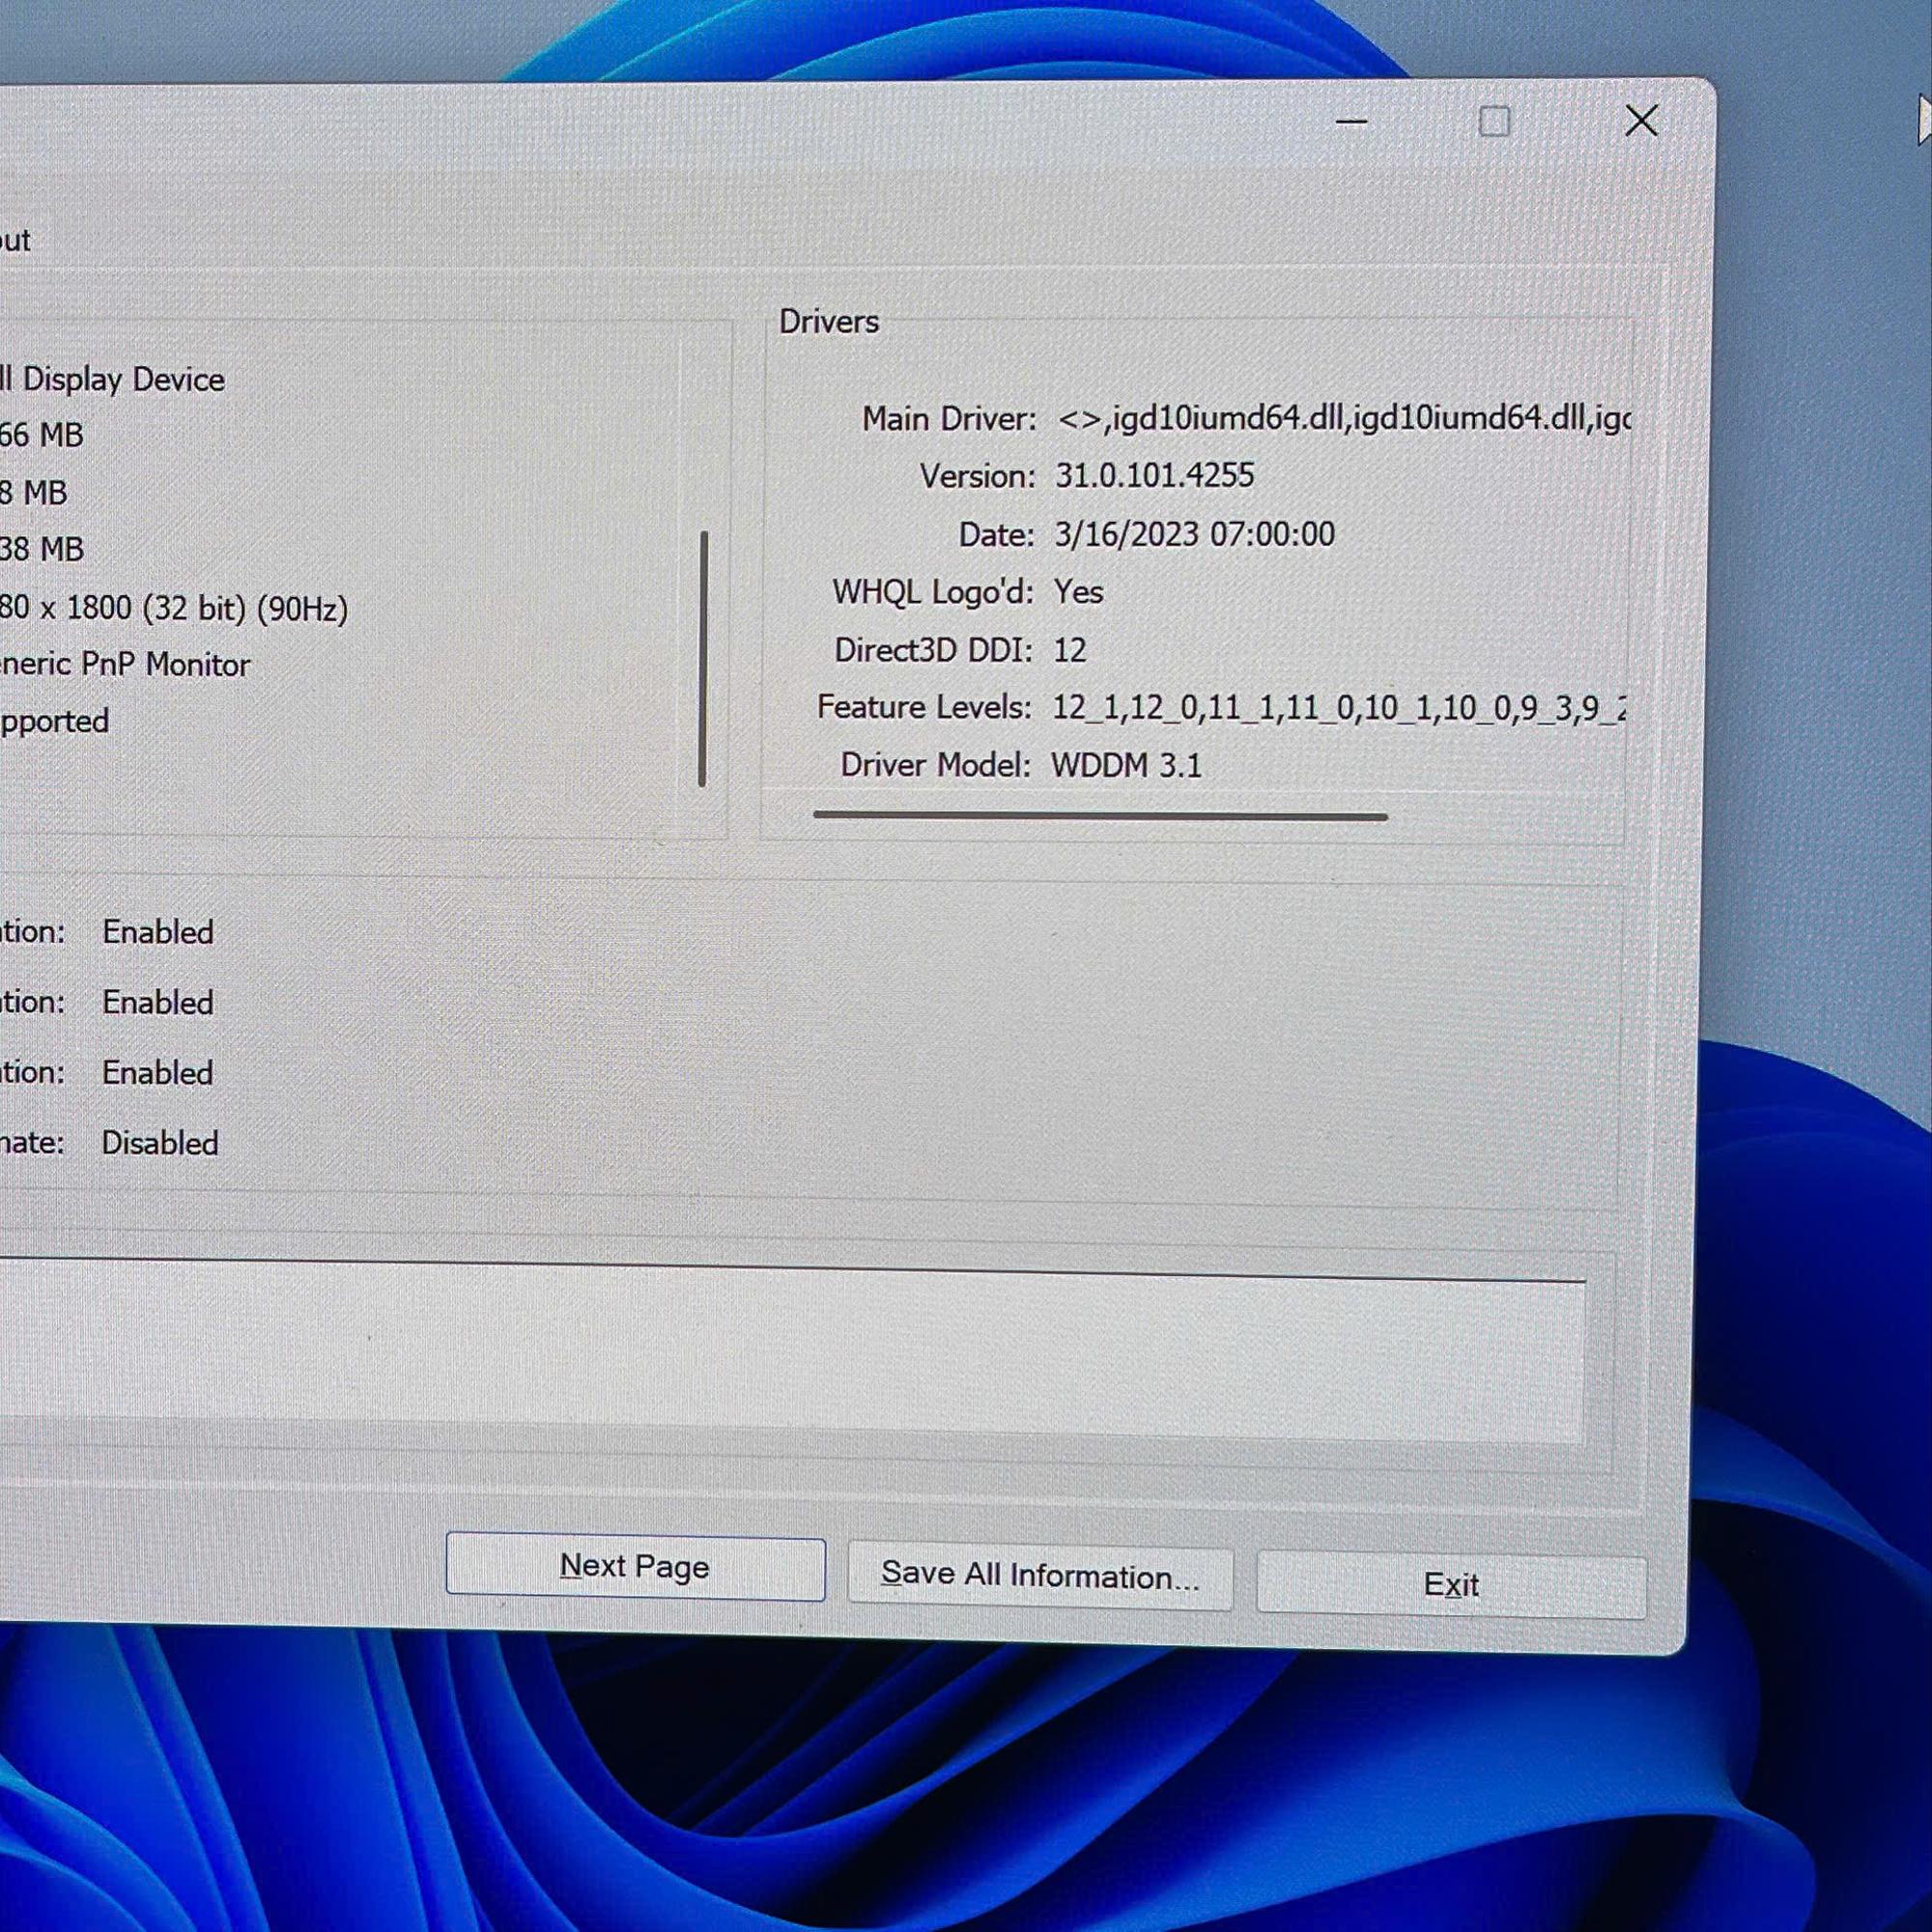Close the window with X icon
Viewport: 1932px width, 1932px height.
(x=1641, y=121)
